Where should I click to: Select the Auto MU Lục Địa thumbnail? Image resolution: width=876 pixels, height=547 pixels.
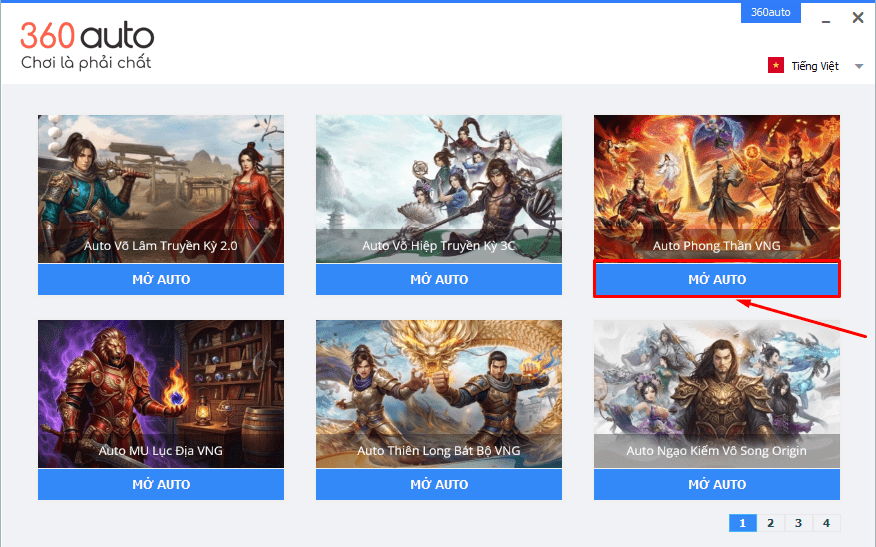161,394
